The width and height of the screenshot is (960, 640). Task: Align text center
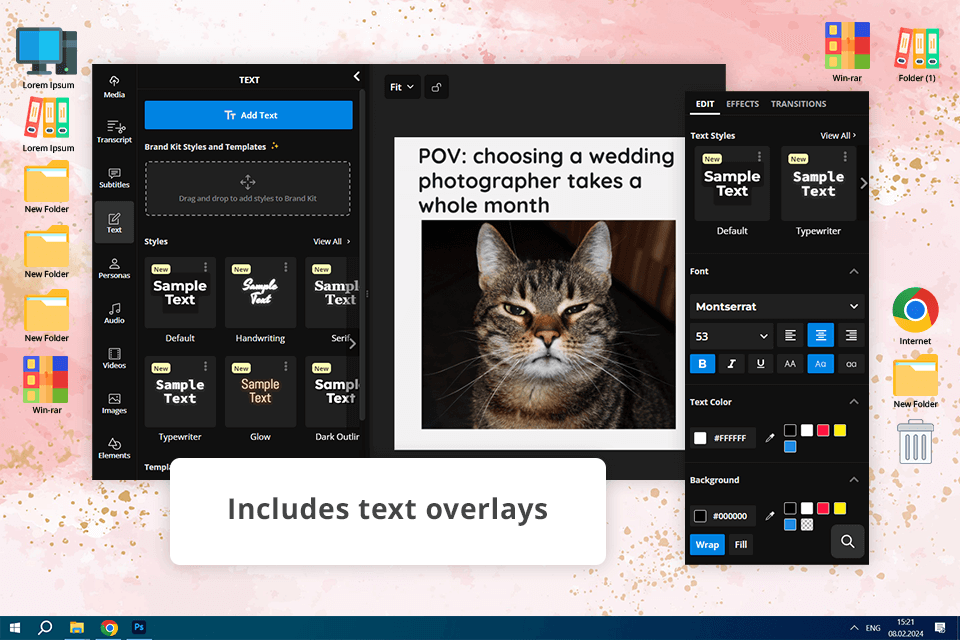point(820,335)
